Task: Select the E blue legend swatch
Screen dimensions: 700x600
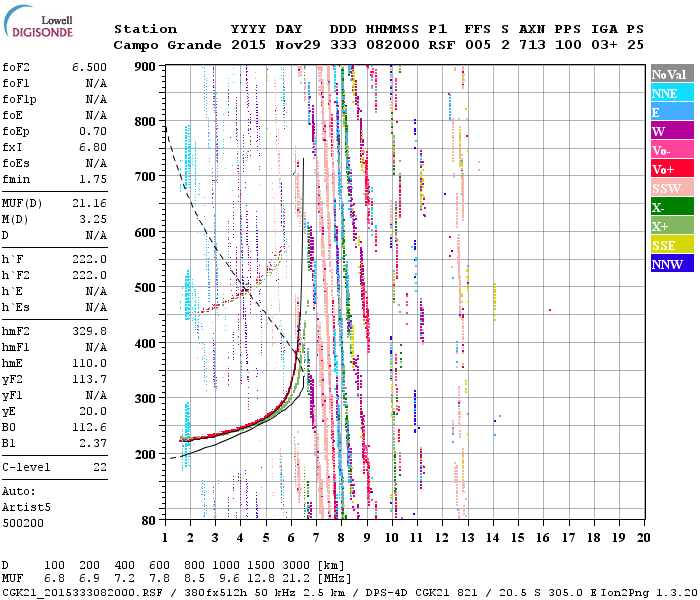Action: (x=672, y=112)
